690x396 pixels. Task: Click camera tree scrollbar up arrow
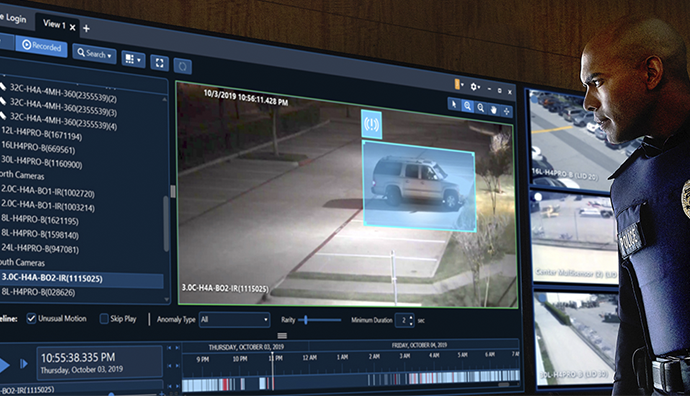pyautogui.click(x=165, y=99)
